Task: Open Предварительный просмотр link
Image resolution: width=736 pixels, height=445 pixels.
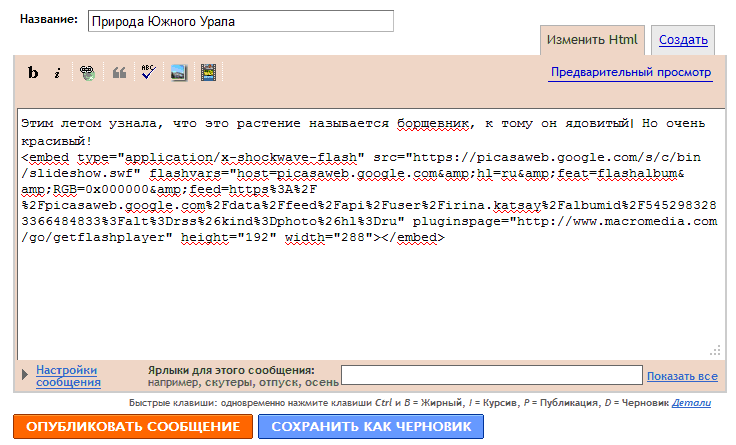Action: (631, 72)
